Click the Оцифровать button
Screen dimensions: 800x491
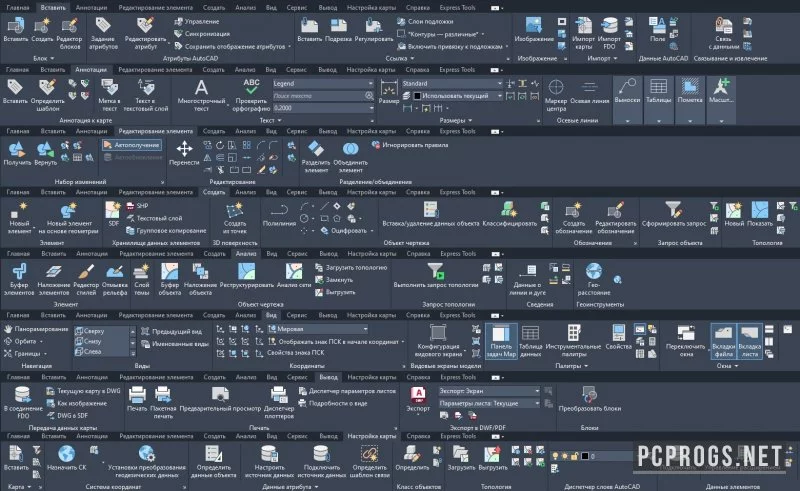click(346, 231)
